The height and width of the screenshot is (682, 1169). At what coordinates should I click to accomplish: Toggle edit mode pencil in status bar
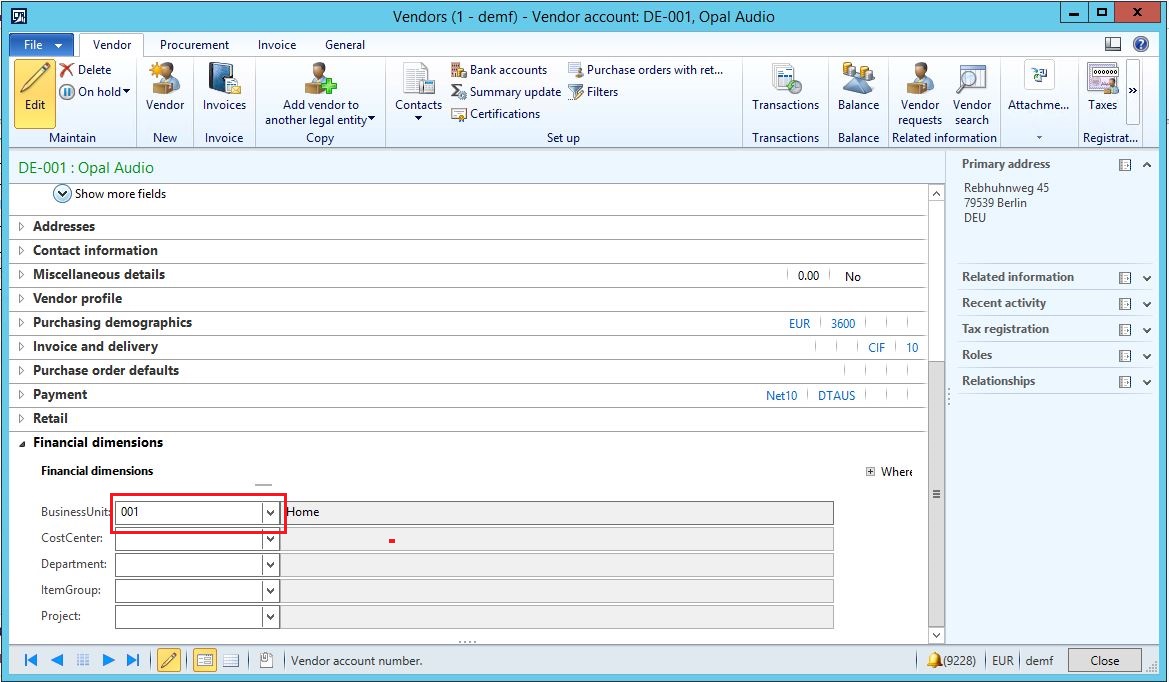click(x=169, y=660)
